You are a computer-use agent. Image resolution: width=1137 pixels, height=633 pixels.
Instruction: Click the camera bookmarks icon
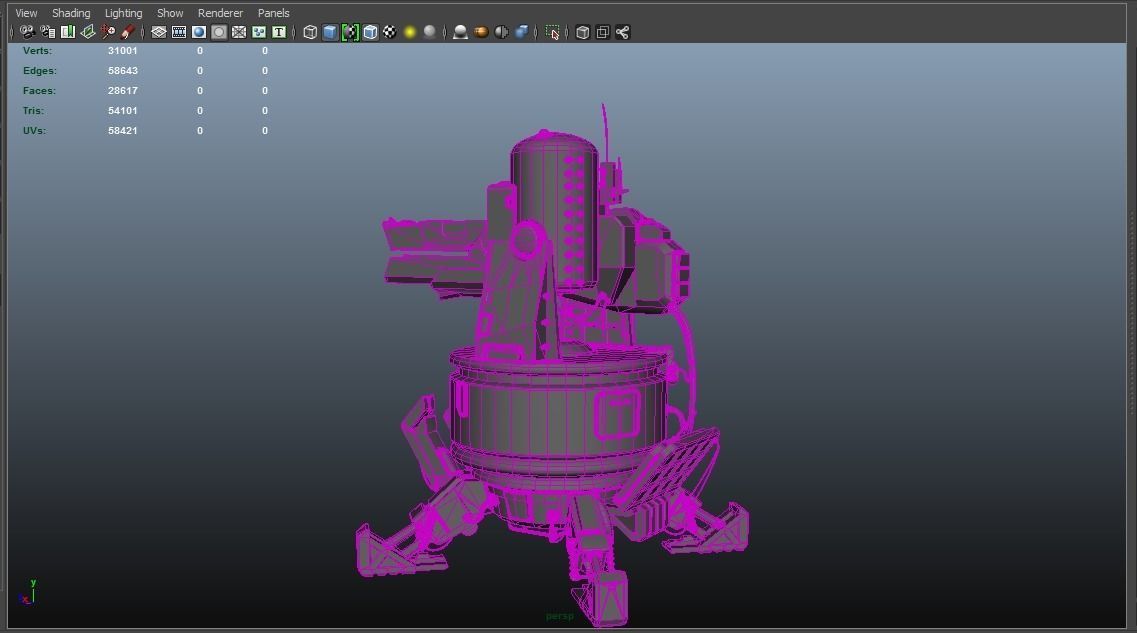[x=67, y=32]
